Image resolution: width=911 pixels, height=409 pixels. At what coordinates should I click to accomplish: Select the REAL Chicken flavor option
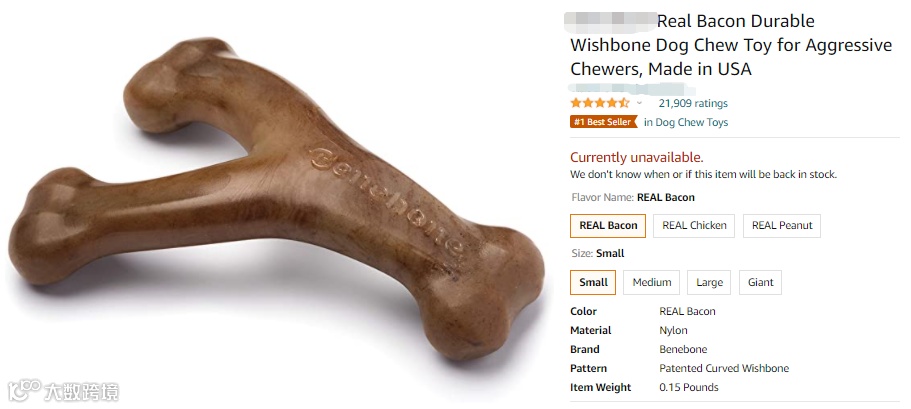pos(694,225)
